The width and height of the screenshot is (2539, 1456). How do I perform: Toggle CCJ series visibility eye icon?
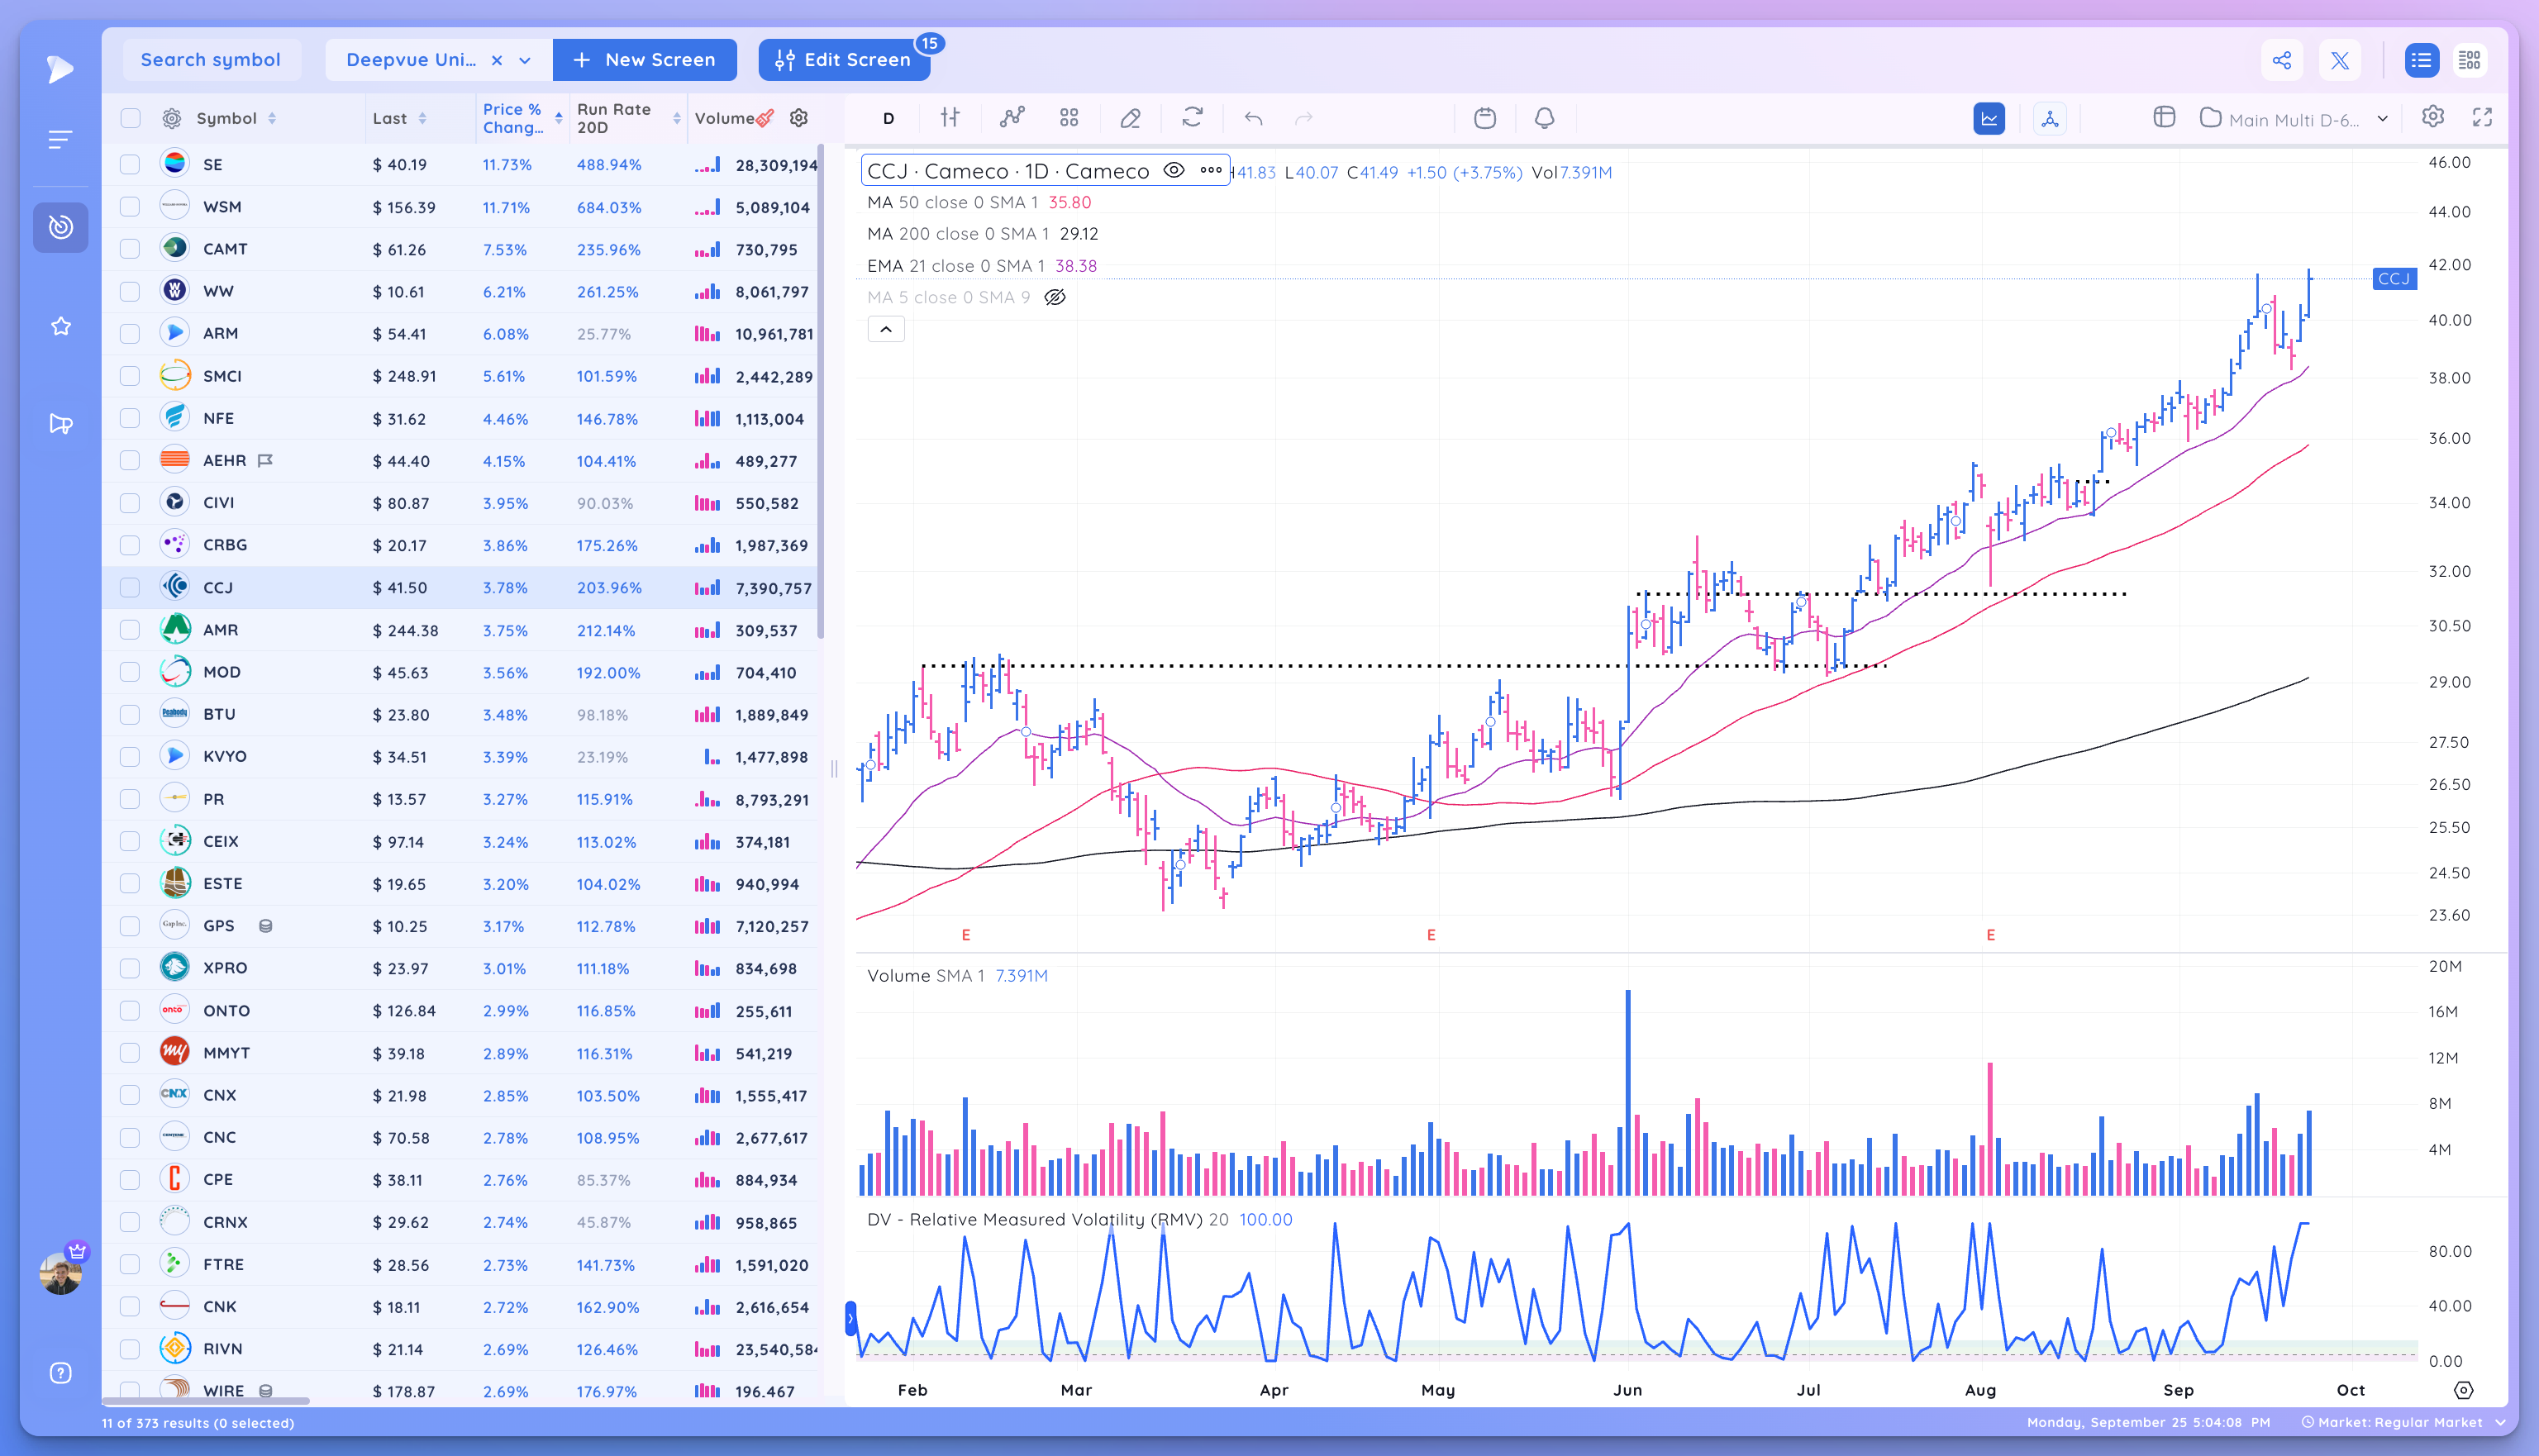click(1174, 170)
